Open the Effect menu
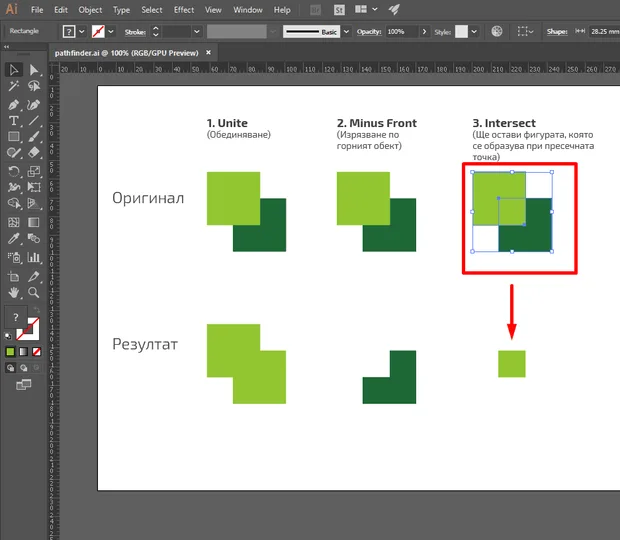620x540 pixels. pyautogui.click(x=184, y=10)
